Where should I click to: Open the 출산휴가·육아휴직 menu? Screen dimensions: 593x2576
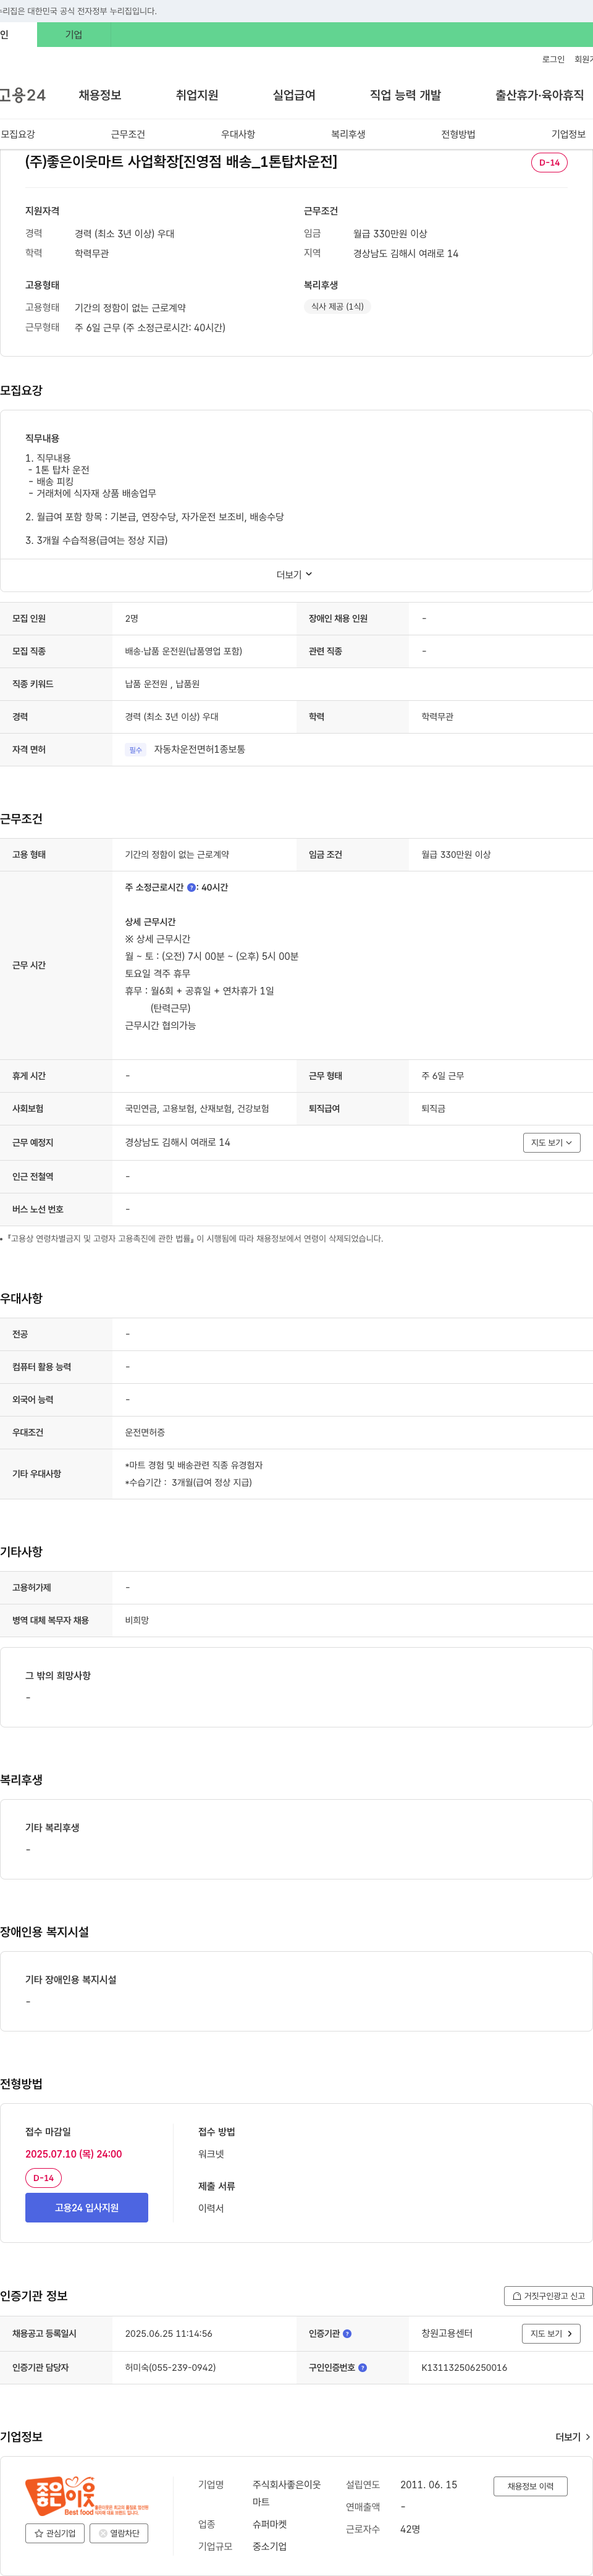[x=539, y=95]
